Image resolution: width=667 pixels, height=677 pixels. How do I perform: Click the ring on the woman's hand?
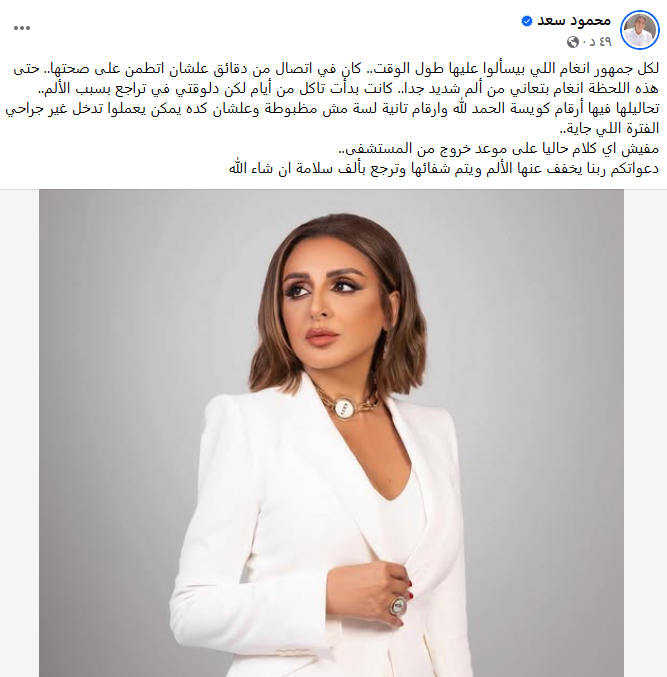coord(398,605)
